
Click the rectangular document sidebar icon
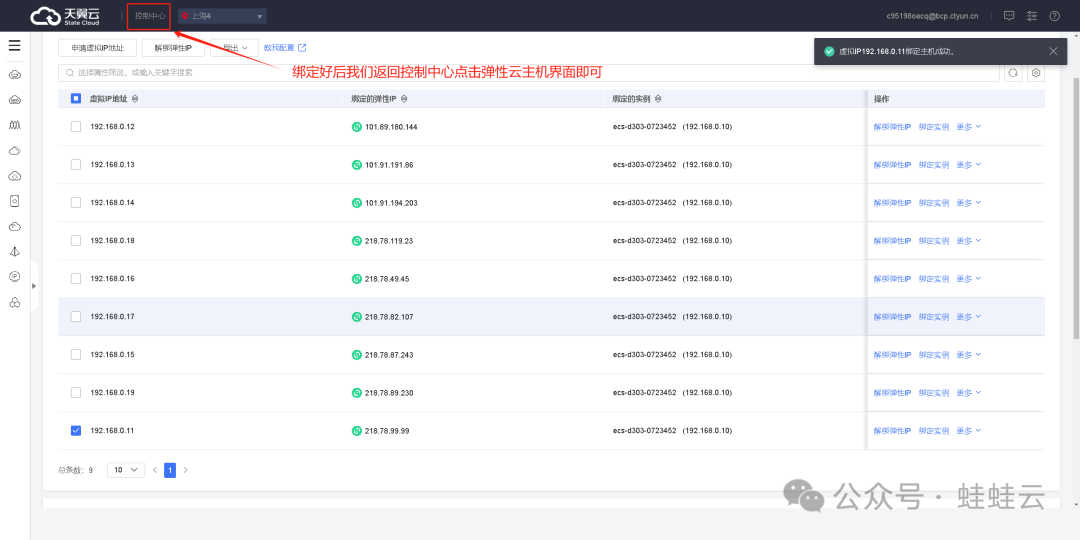(14, 201)
